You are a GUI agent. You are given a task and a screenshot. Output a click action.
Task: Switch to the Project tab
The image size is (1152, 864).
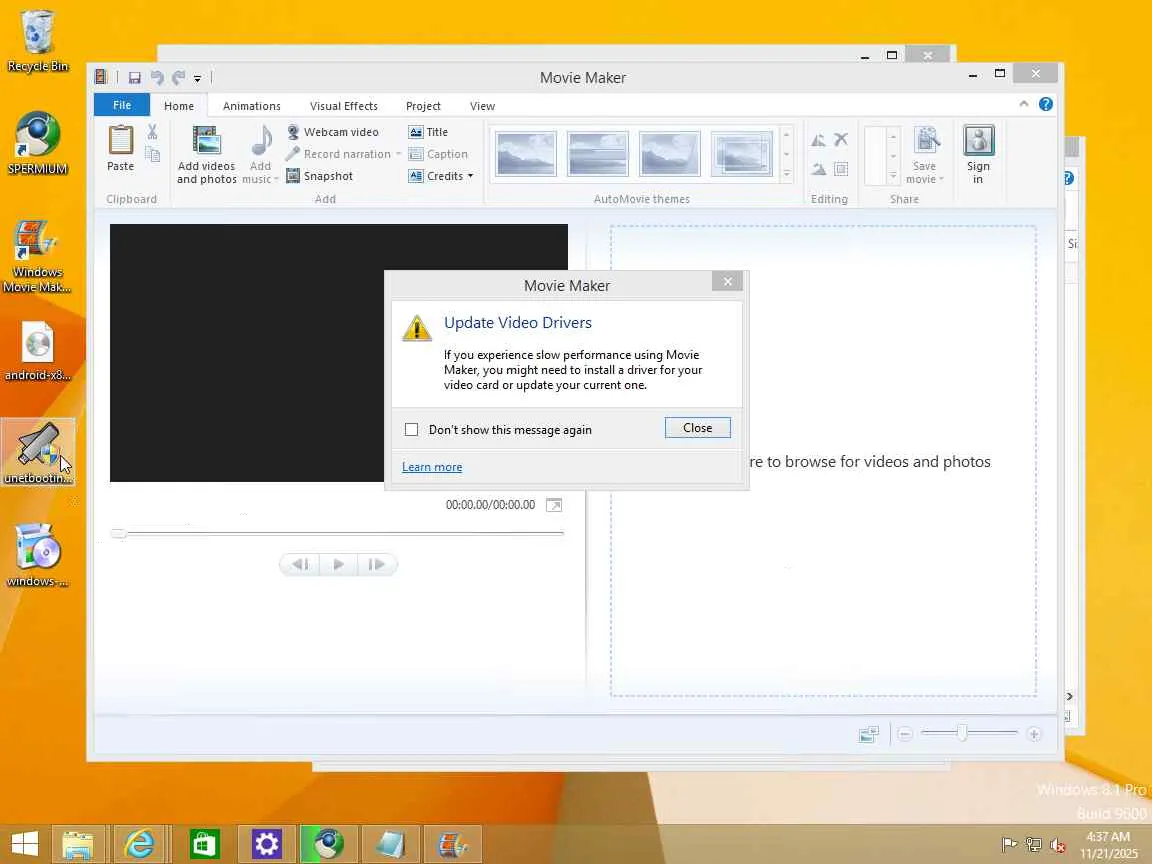coord(423,106)
